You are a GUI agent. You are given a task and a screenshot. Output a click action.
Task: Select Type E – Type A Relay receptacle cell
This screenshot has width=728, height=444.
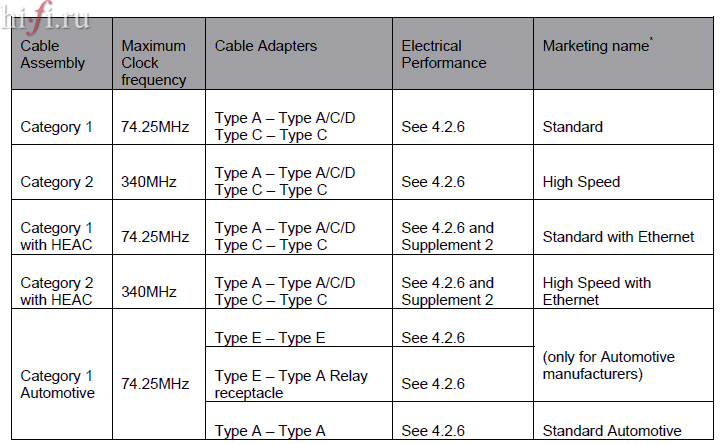291,384
